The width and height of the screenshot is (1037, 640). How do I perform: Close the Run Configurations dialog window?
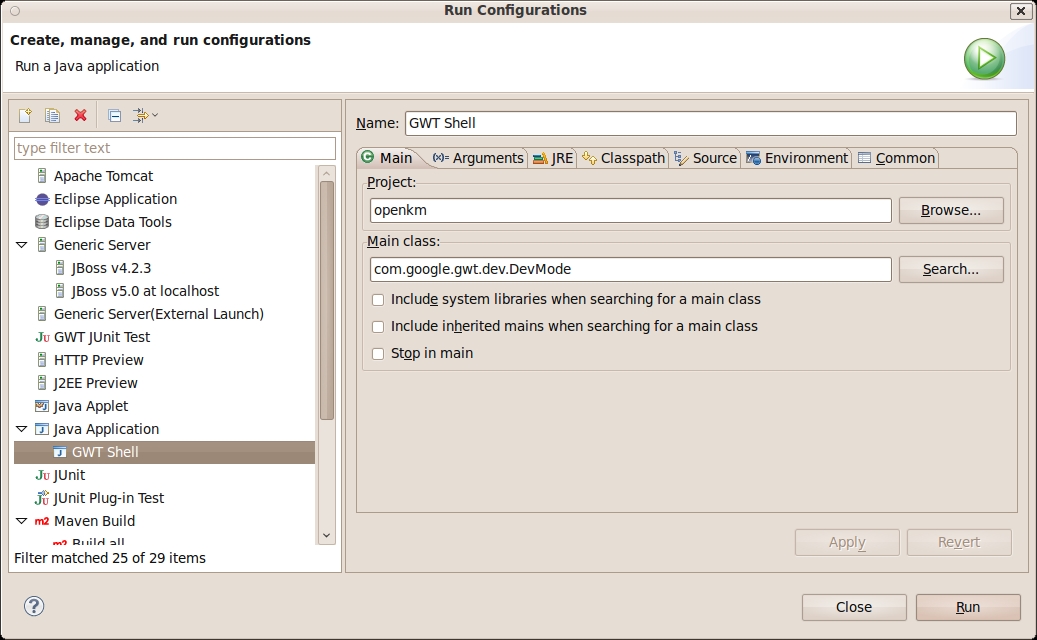click(x=1020, y=11)
